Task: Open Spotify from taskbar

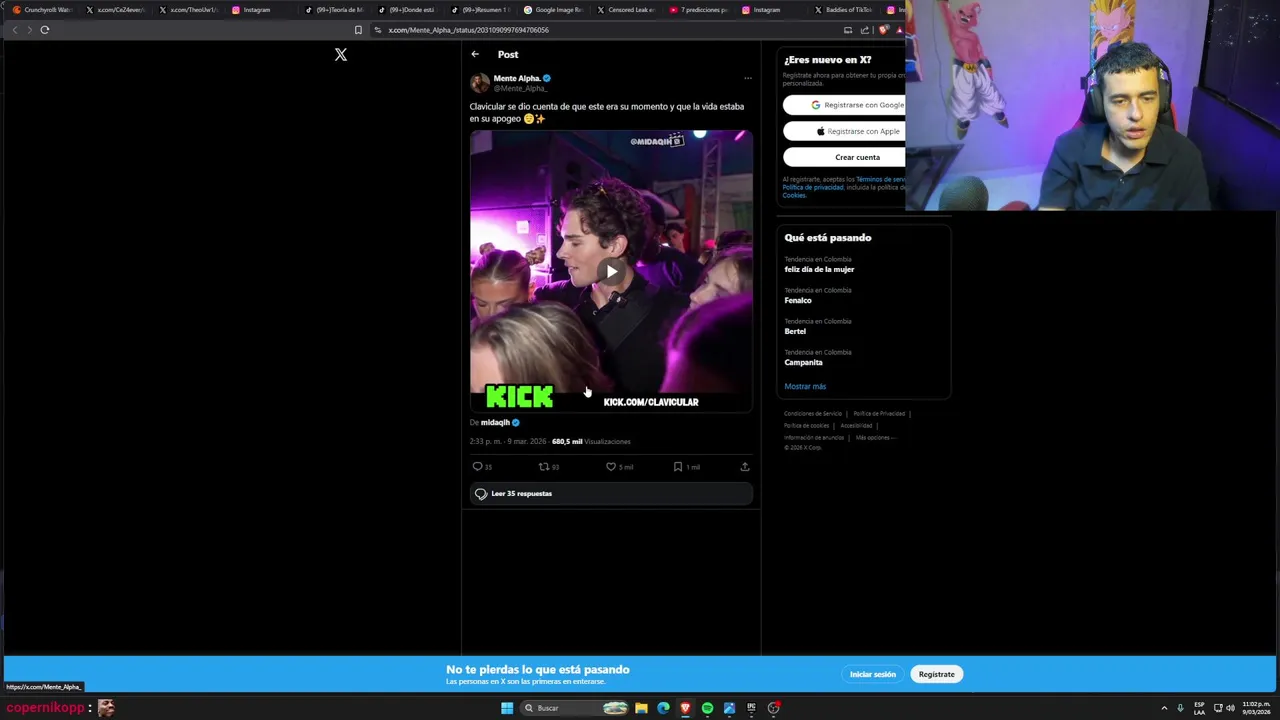Action: [x=707, y=708]
